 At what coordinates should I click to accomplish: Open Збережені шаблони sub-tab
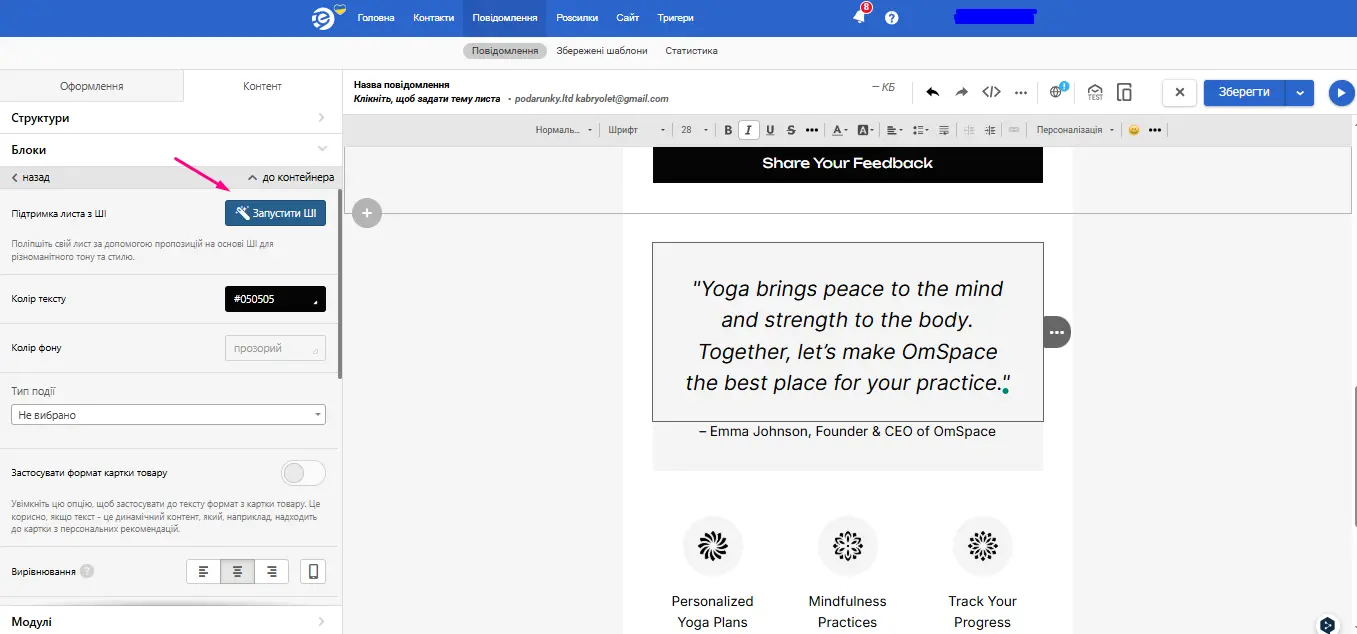602,51
